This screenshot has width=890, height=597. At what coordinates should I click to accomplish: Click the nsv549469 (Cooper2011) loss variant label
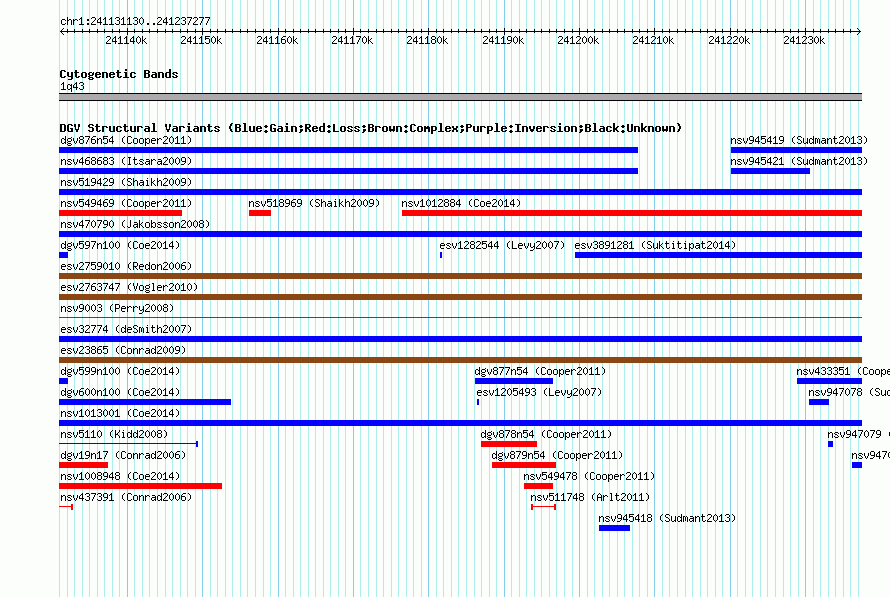[126, 203]
